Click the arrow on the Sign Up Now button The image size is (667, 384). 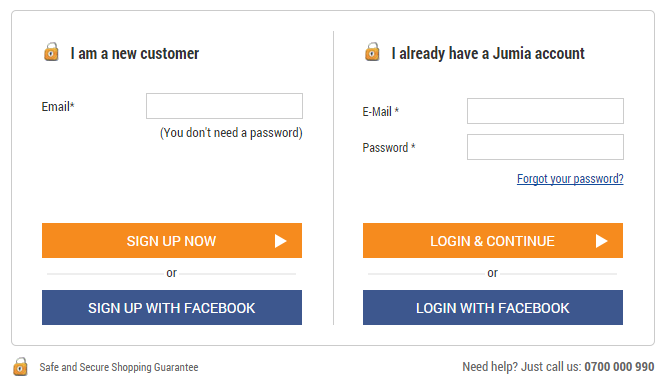coord(280,241)
